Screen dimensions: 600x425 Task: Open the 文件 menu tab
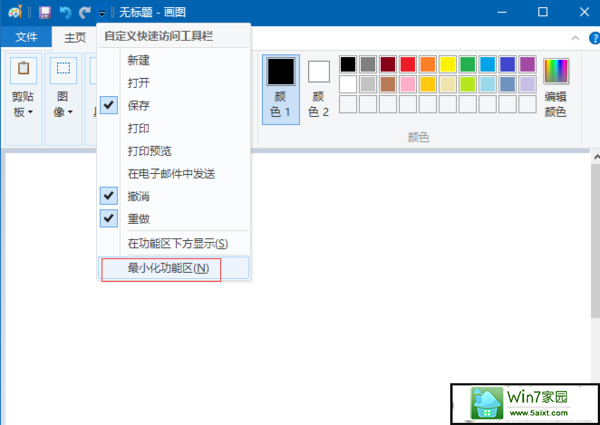pos(26,38)
